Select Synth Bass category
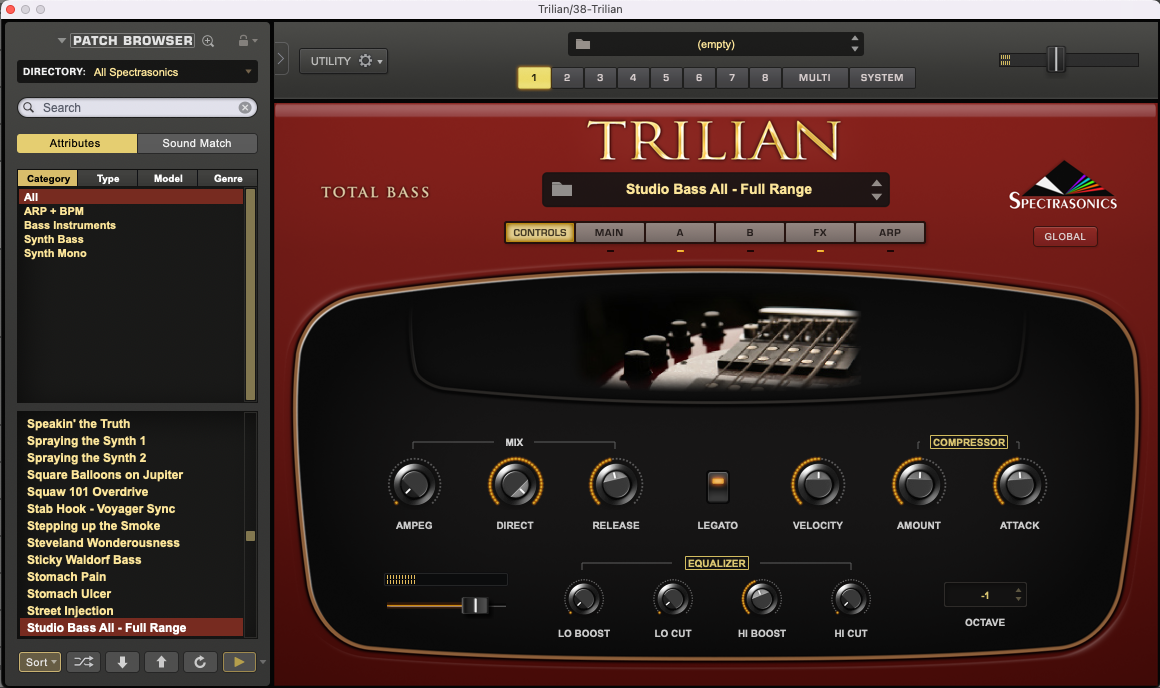 [x=54, y=240]
